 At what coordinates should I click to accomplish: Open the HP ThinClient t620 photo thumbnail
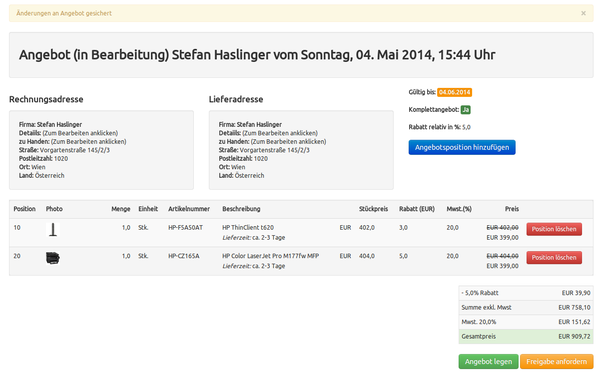tap(53, 230)
